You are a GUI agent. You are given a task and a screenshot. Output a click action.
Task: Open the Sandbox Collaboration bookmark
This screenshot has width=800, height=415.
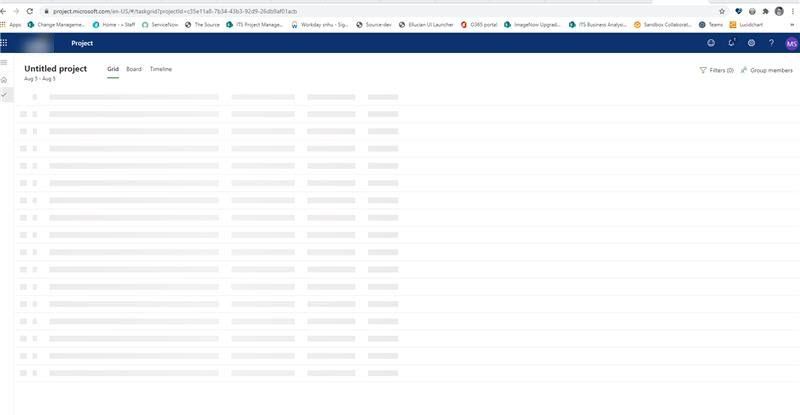pyautogui.click(x=662, y=25)
